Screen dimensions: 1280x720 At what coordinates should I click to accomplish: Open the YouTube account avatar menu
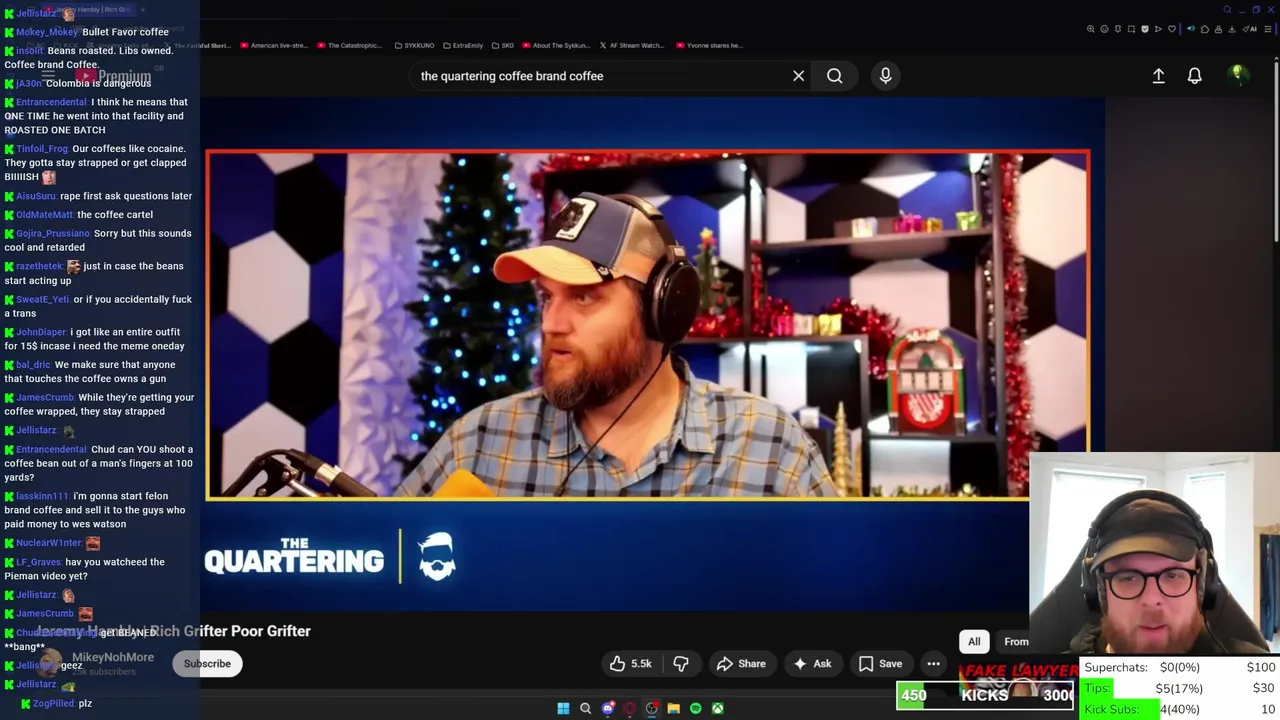coord(1237,75)
